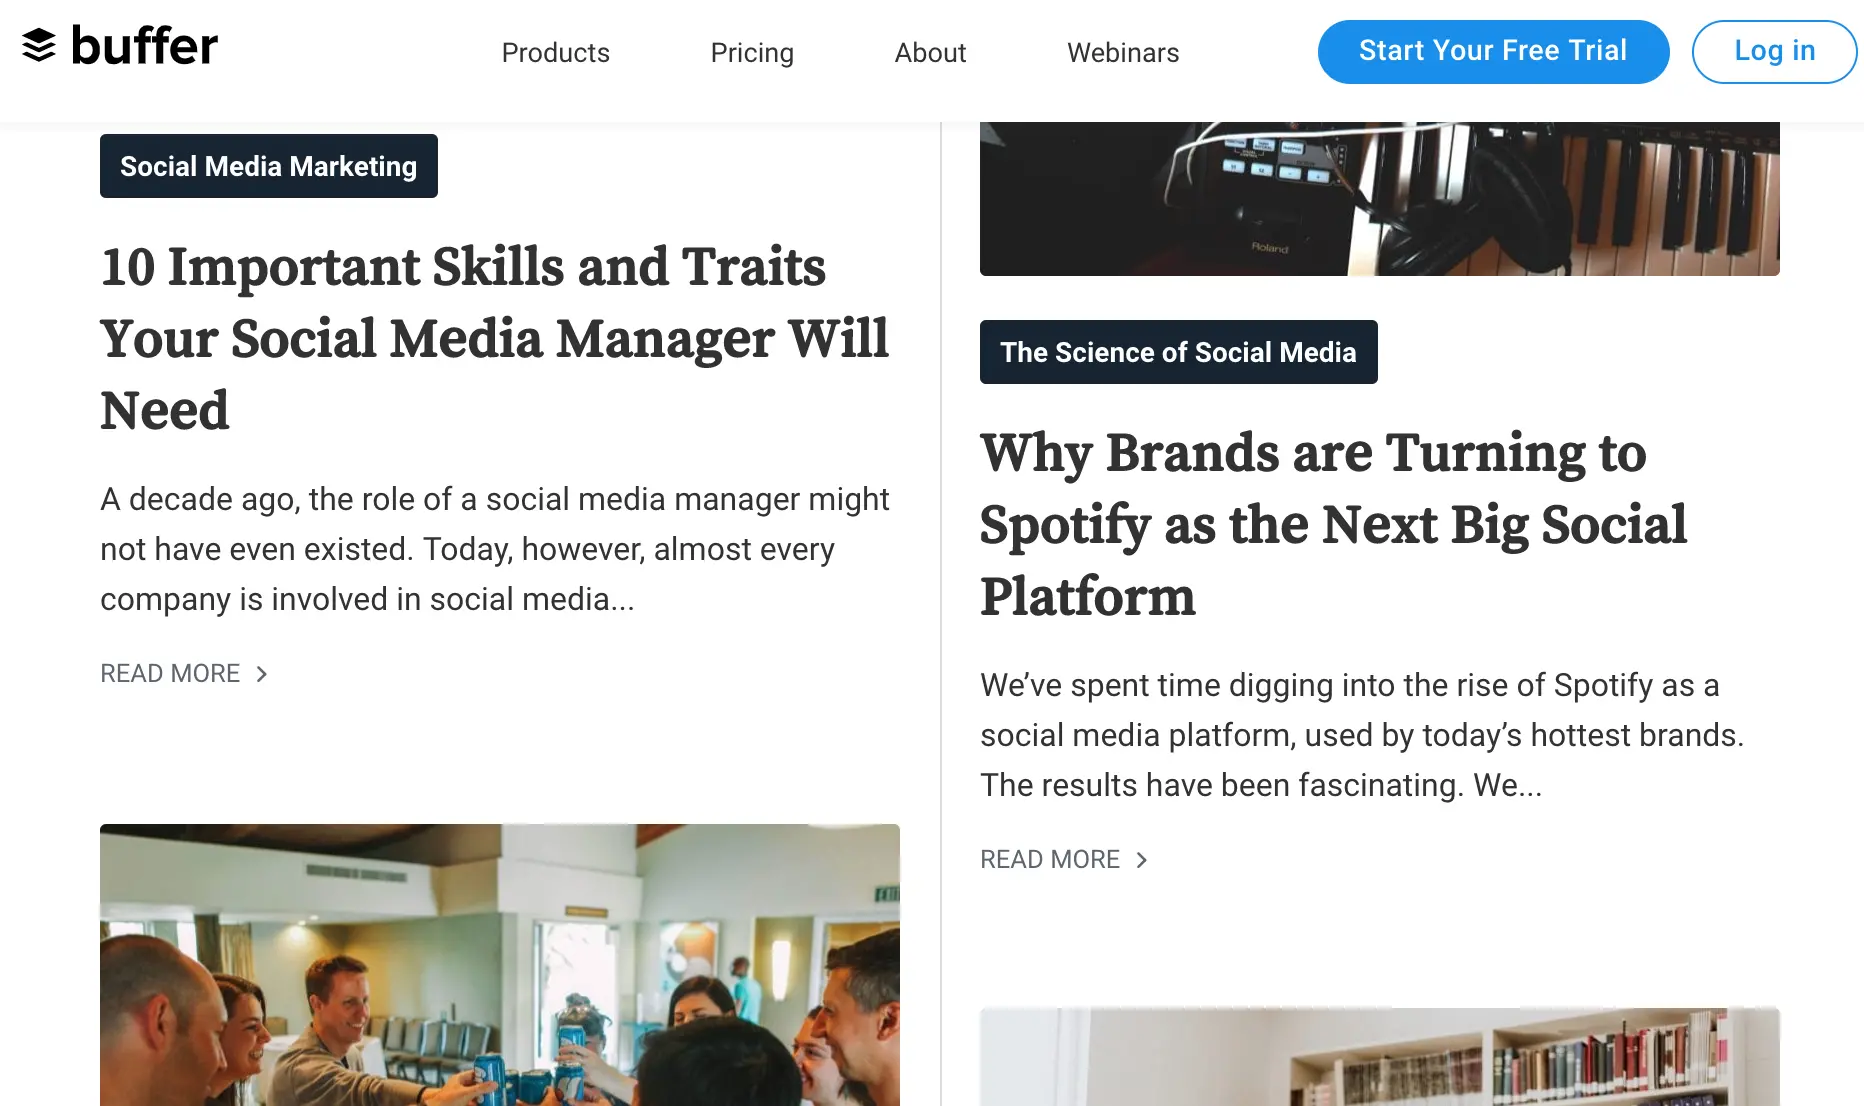The height and width of the screenshot is (1106, 1864).
Task: Click the photo of people toasting drinks
Action: (x=498, y=965)
